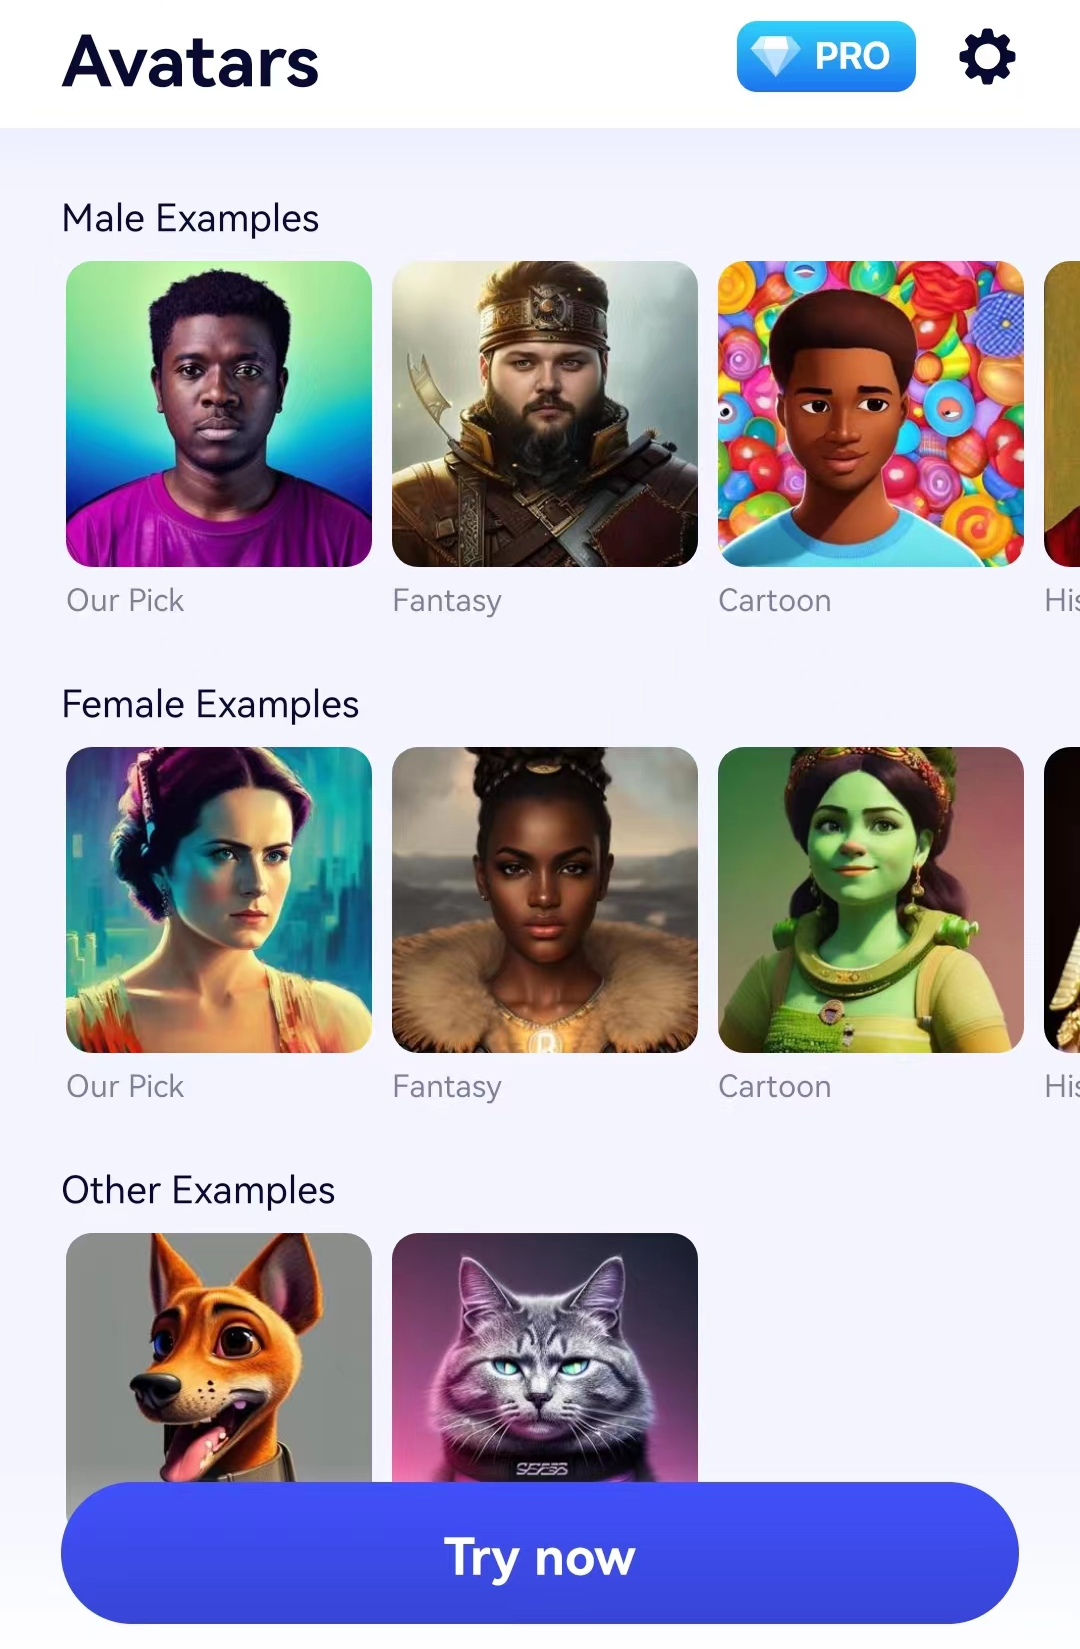The width and height of the screenshot is (1080, 1649).
Task: Choose the female Fantasy fur-collar avatar
Action: pos(545,900)
